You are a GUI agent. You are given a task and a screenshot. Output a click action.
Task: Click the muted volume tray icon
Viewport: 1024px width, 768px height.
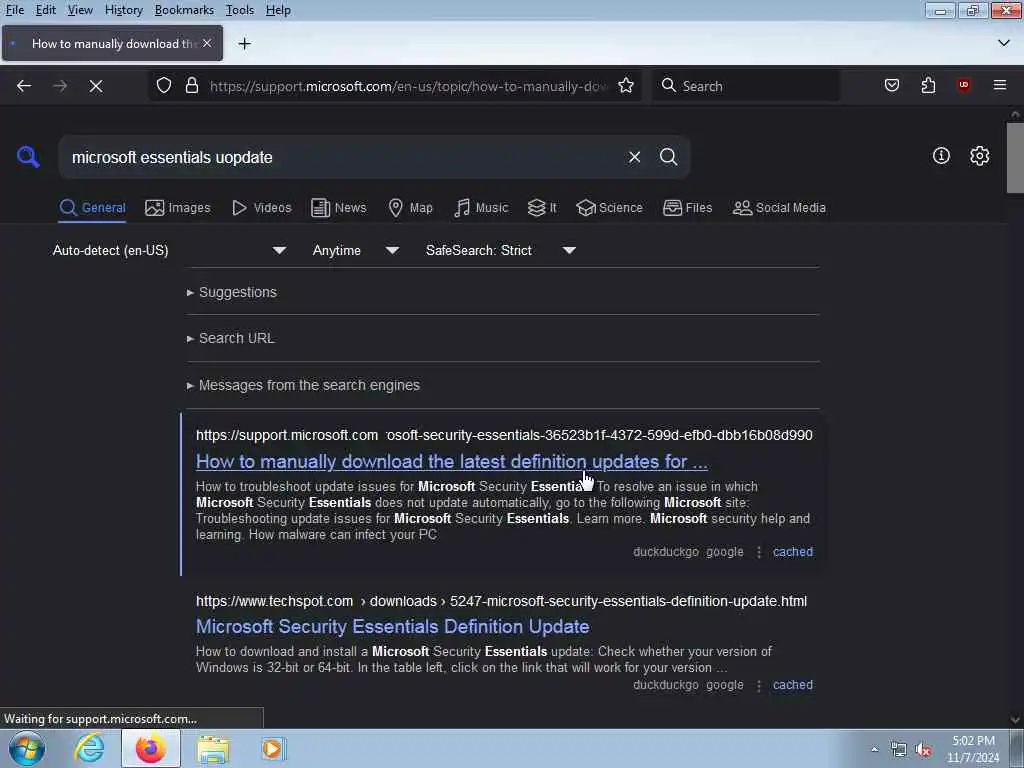point(923,750)
